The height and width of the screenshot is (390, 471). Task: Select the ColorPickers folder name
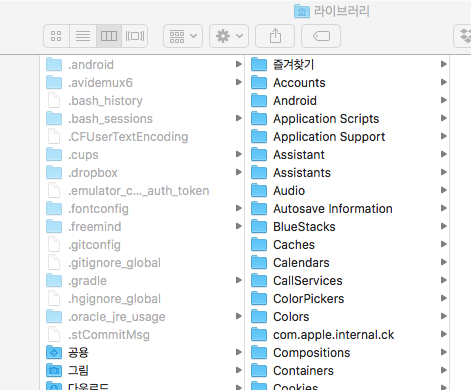coord(309,299)
